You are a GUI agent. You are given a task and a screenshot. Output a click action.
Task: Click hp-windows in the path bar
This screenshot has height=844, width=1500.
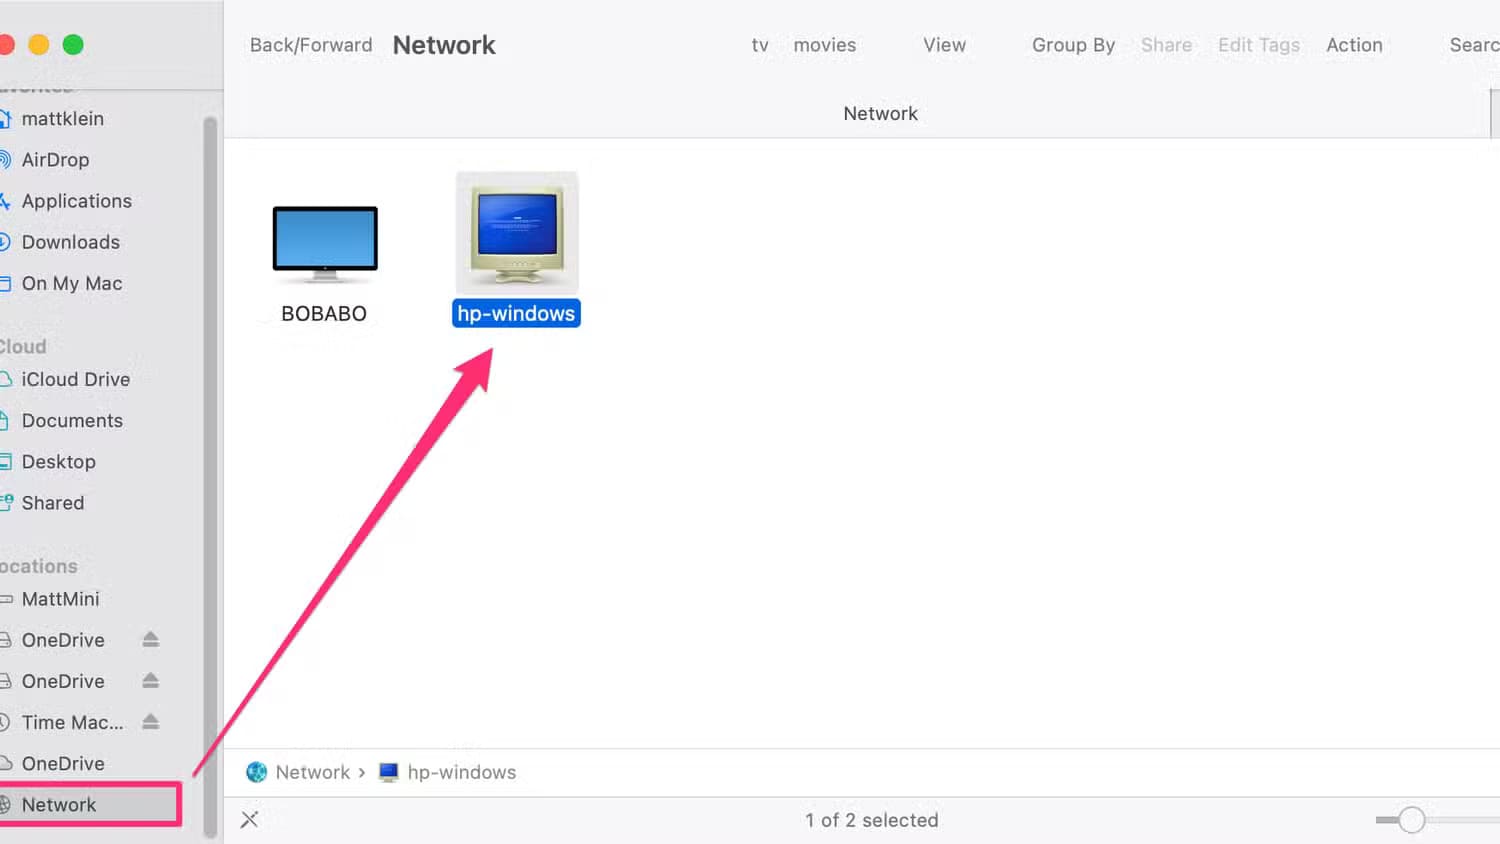pos(461,772)
